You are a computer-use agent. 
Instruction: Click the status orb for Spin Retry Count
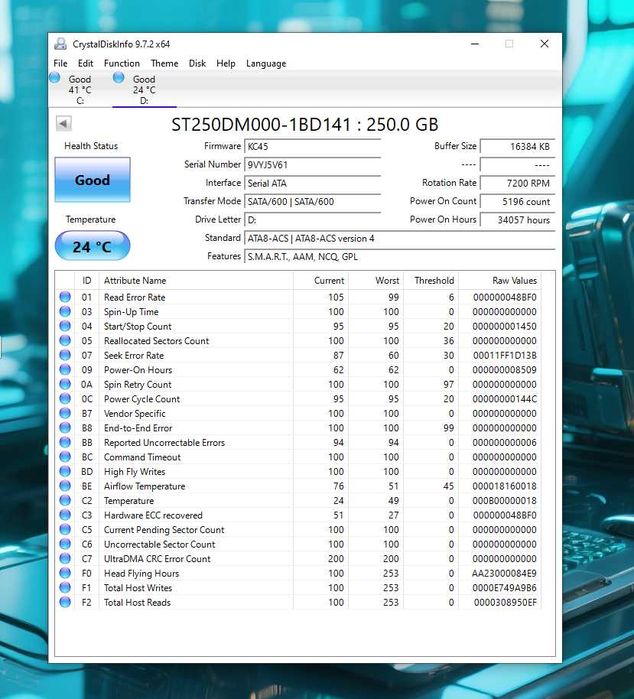click(65, 384)
